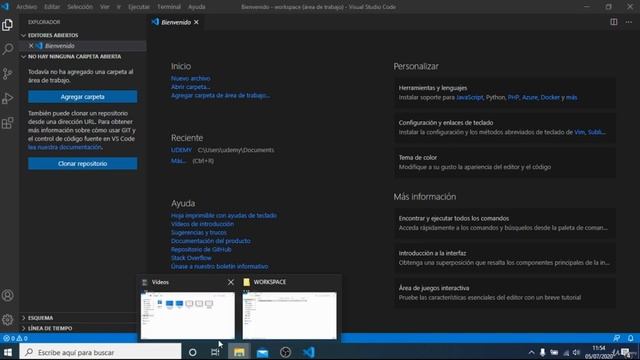This screenshot has height=360, width=640.
Task: Close Bienvenido in the open editors list
Action: tap(31, 46)
